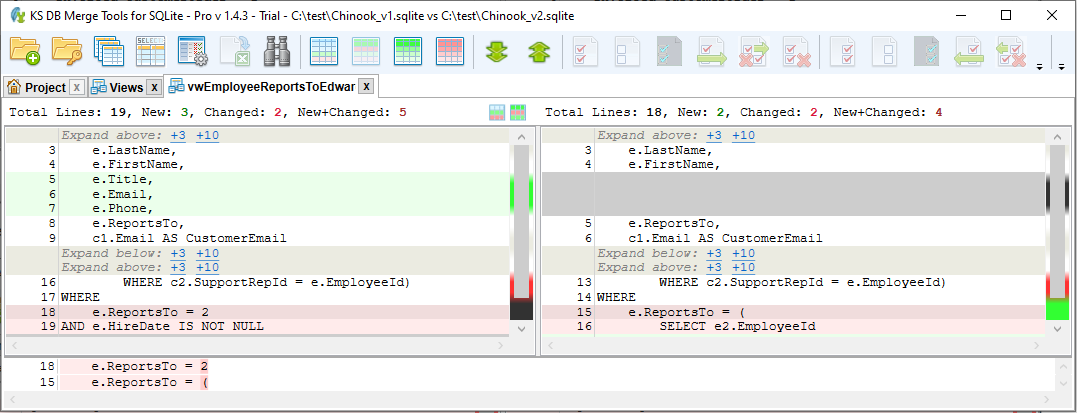Screen dimensions: 1077x413
Task: Click right pane vertical scrollbar down arrow
Action: tap(1057, 329)
